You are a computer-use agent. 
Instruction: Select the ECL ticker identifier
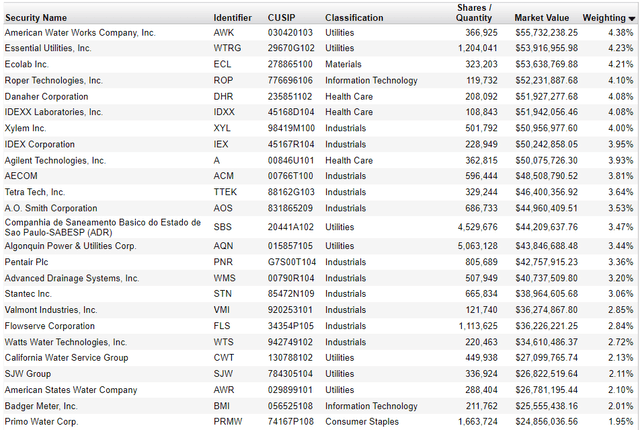[x=222, y=64]
